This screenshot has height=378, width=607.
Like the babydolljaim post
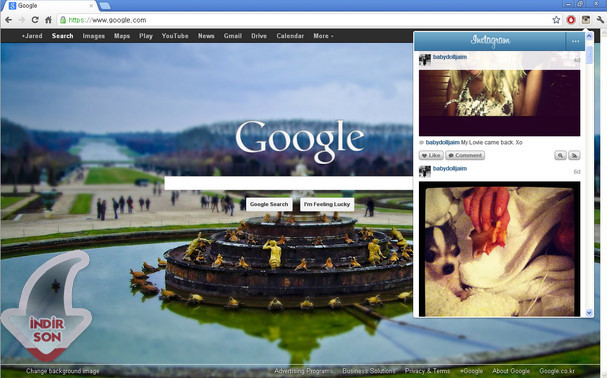(x=431, y=155)
